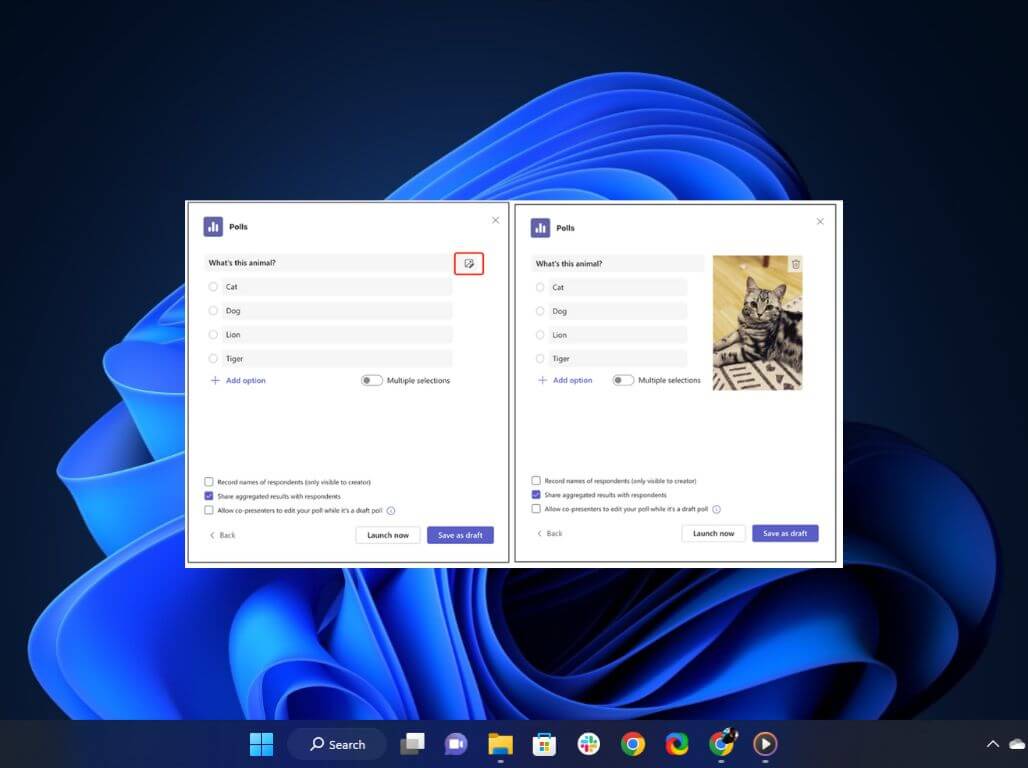Uncheck Share aggregated results in right poll
The height and width of the screenshot is (768, 1028).
pyautogui.click(x=536, y=495)
